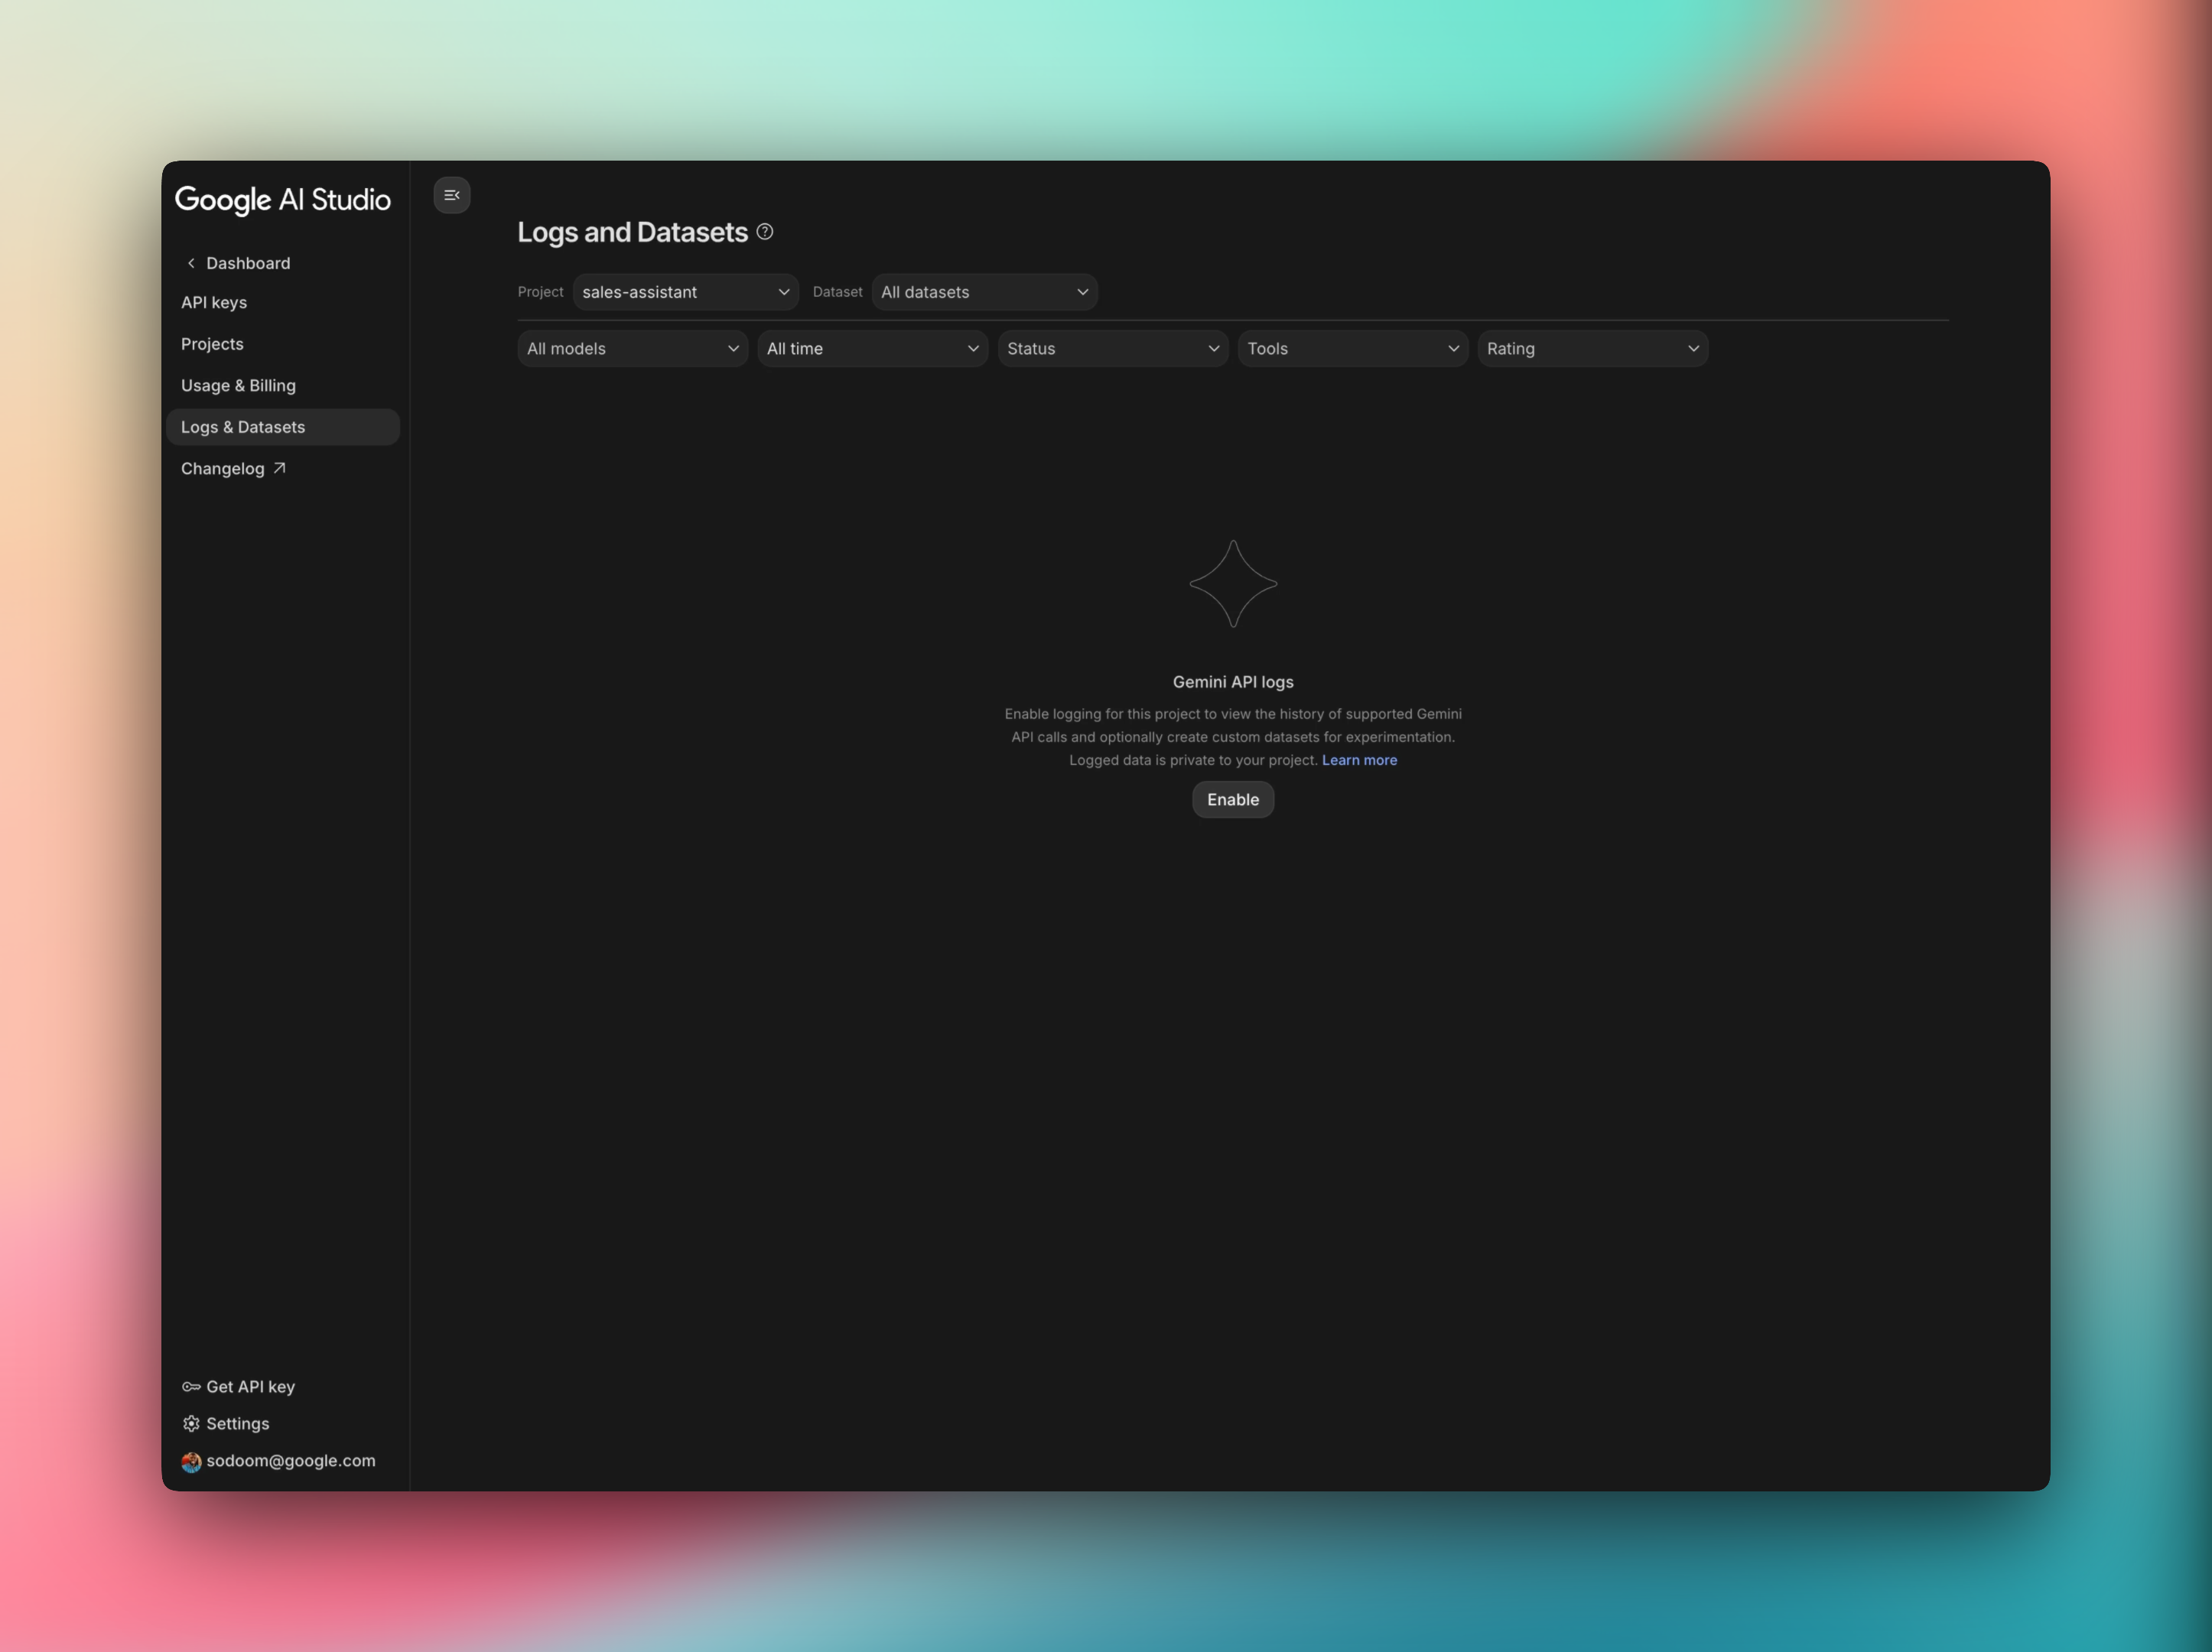Click the account avatar picture
Screen dimensions: 2212x1652
click(191, 1462)
